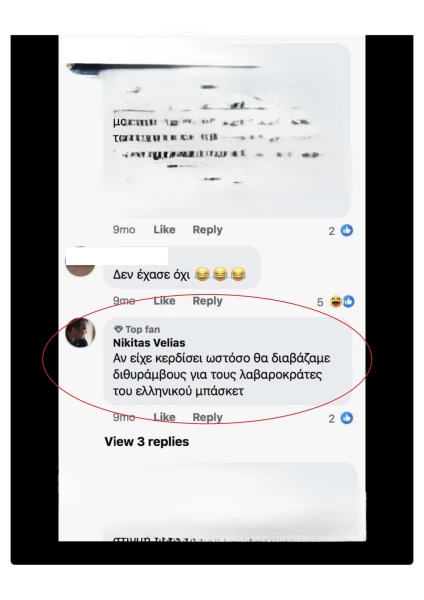
Task: Click the Top fan label
Action: tap(143, 329)
